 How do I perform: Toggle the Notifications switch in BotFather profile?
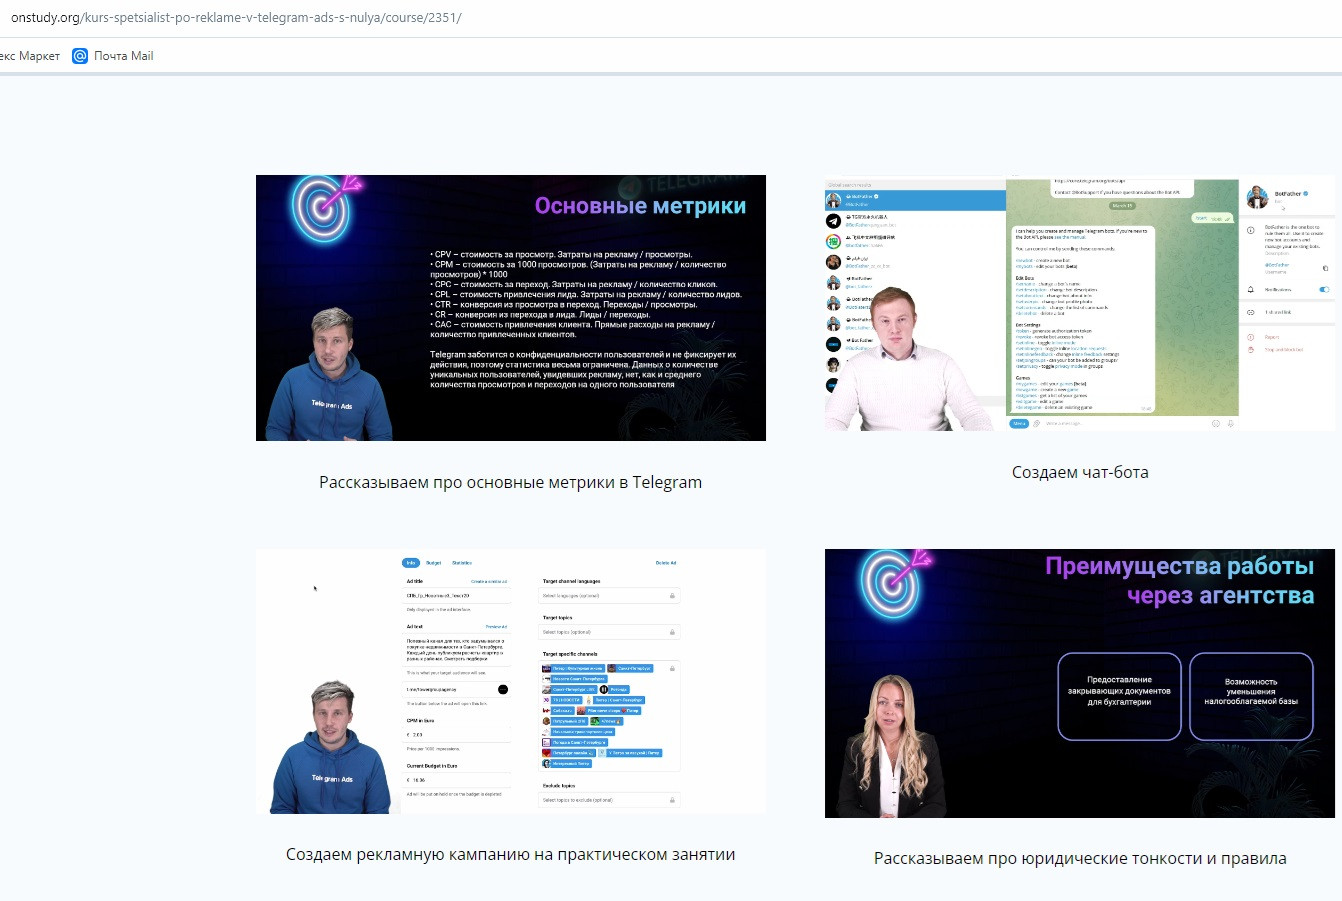(1324, 290)
